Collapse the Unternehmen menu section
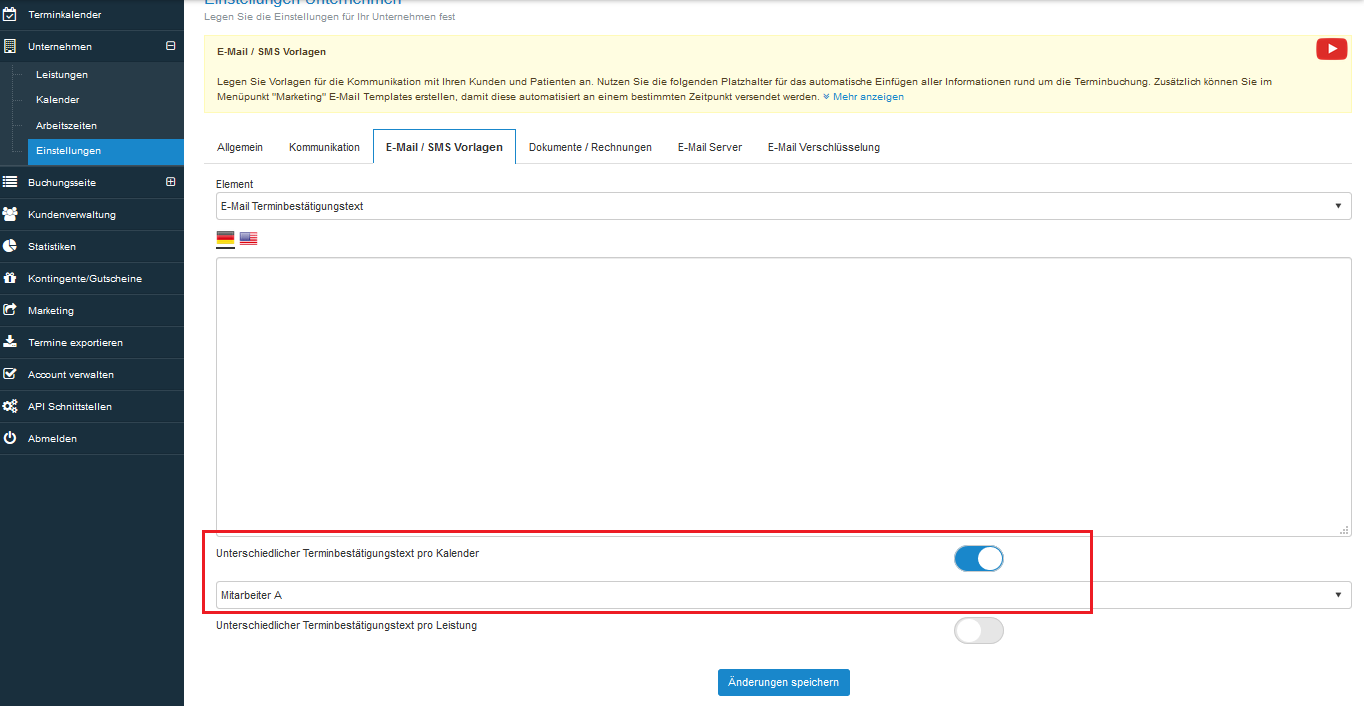Viewport: 1364px width, 706px height. [x=170, y=46]
